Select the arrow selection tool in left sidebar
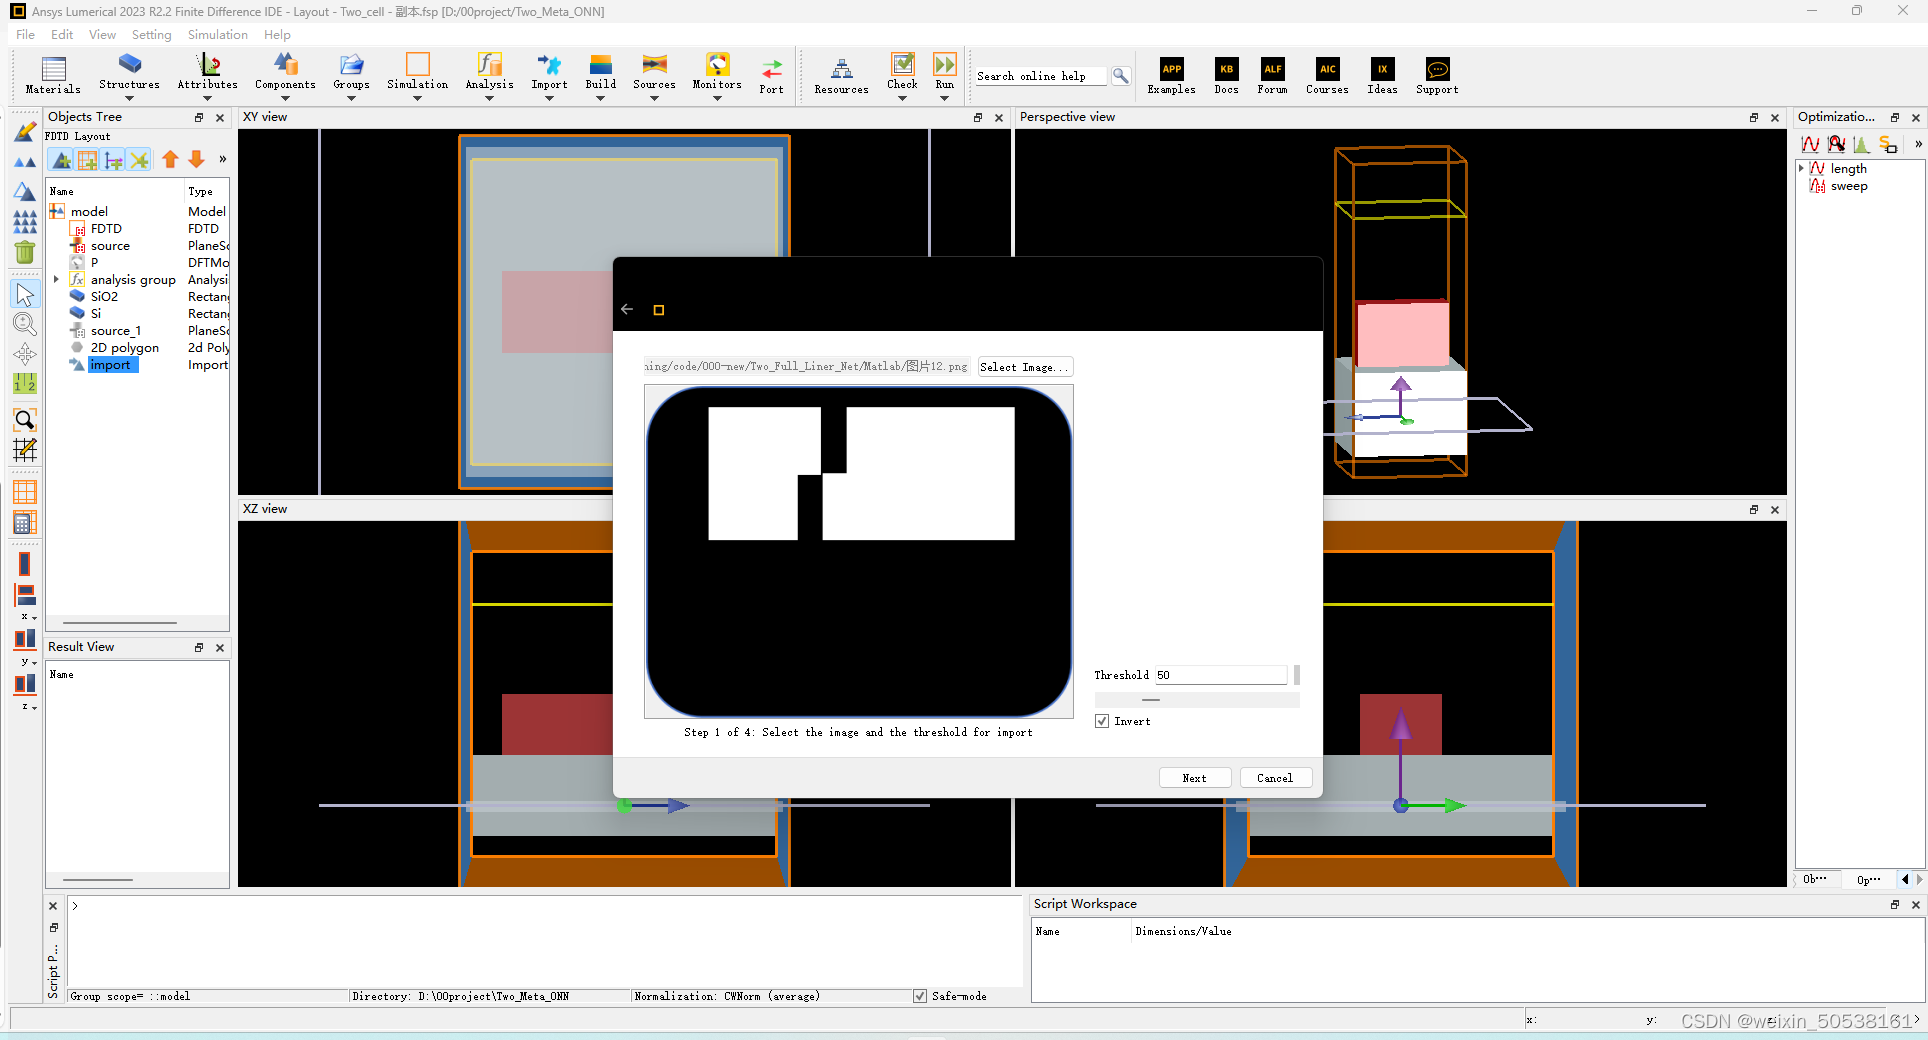Viewport: 1928px width, 1040px height. (x=25, y=293)
